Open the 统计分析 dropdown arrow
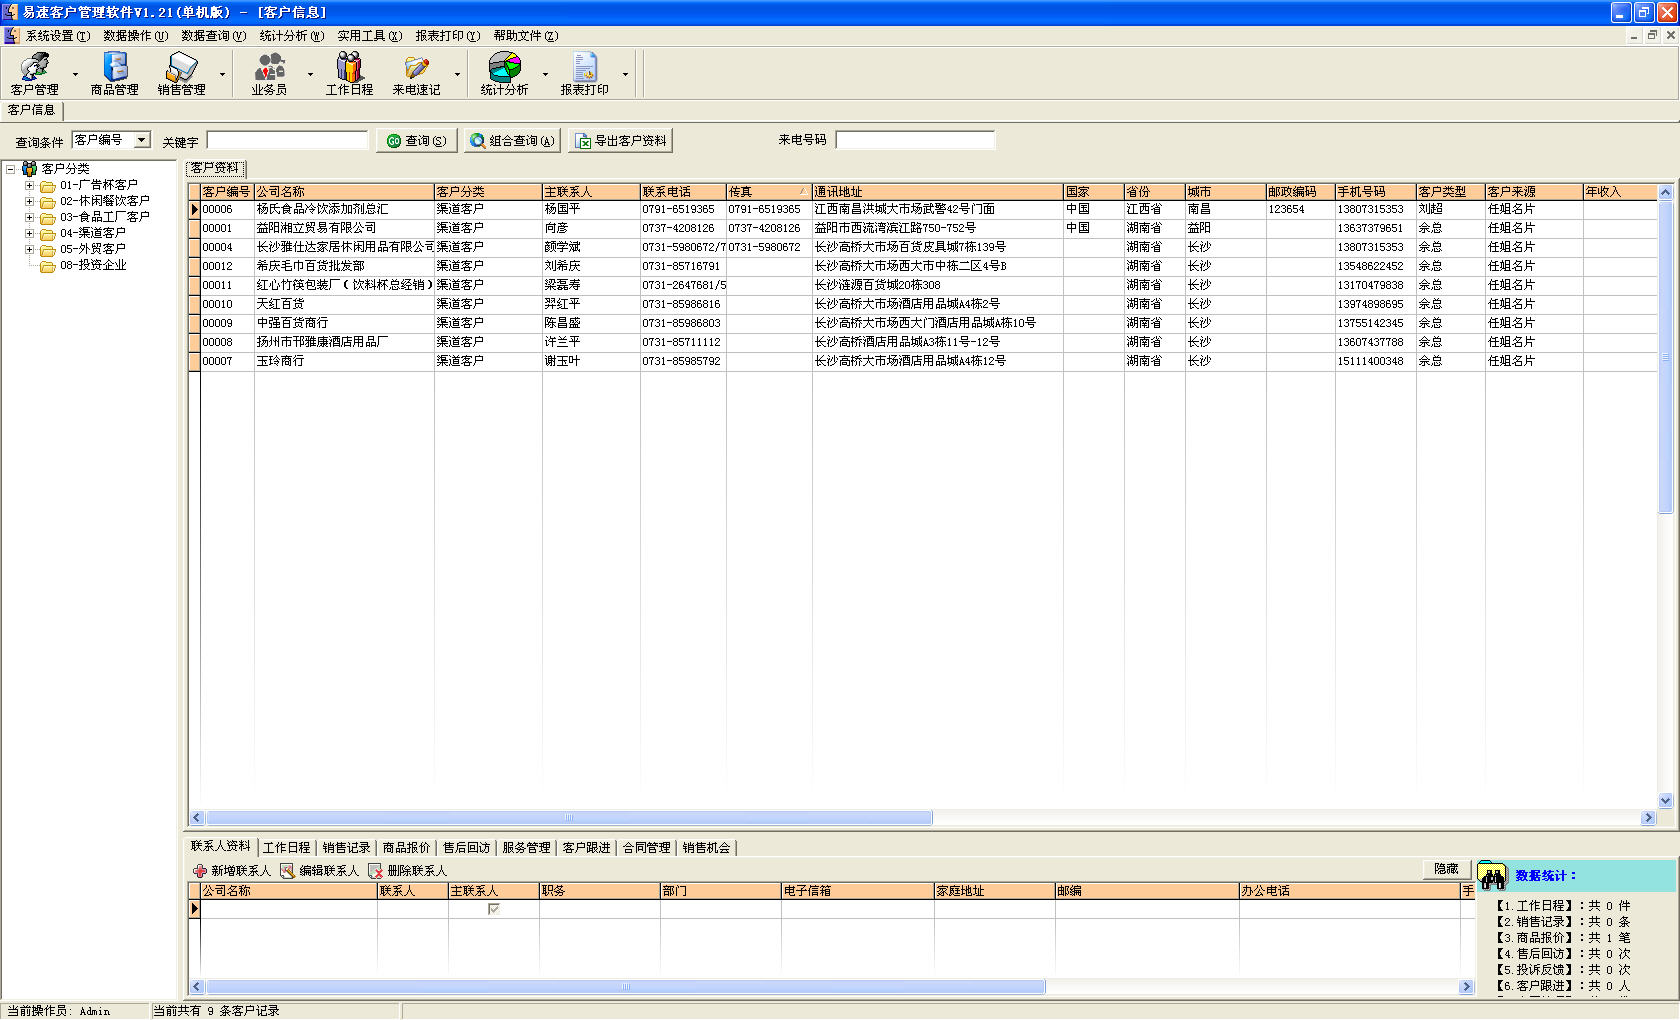 point(545,75)
